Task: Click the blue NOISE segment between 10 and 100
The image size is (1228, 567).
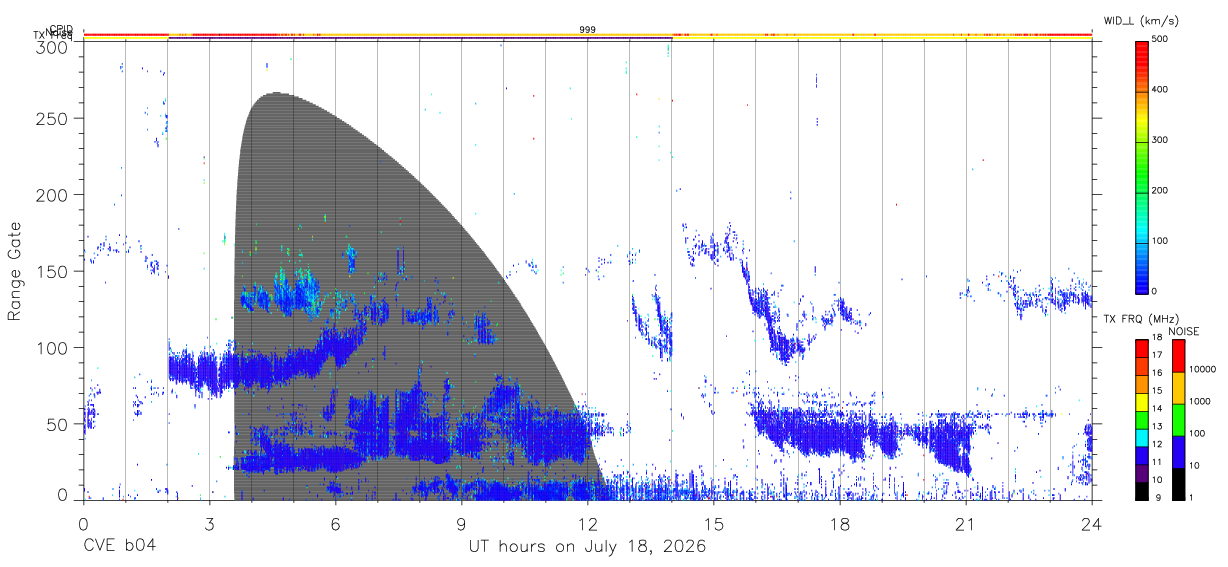Action: (1178, 451)
